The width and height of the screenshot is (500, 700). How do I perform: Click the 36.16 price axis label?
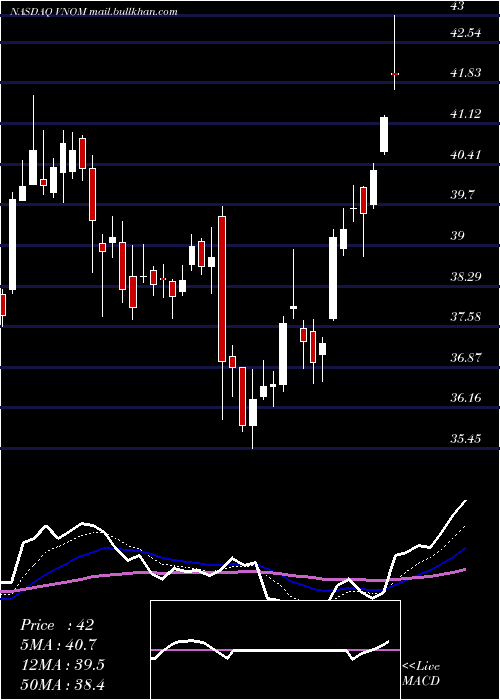tap(466, 398)
